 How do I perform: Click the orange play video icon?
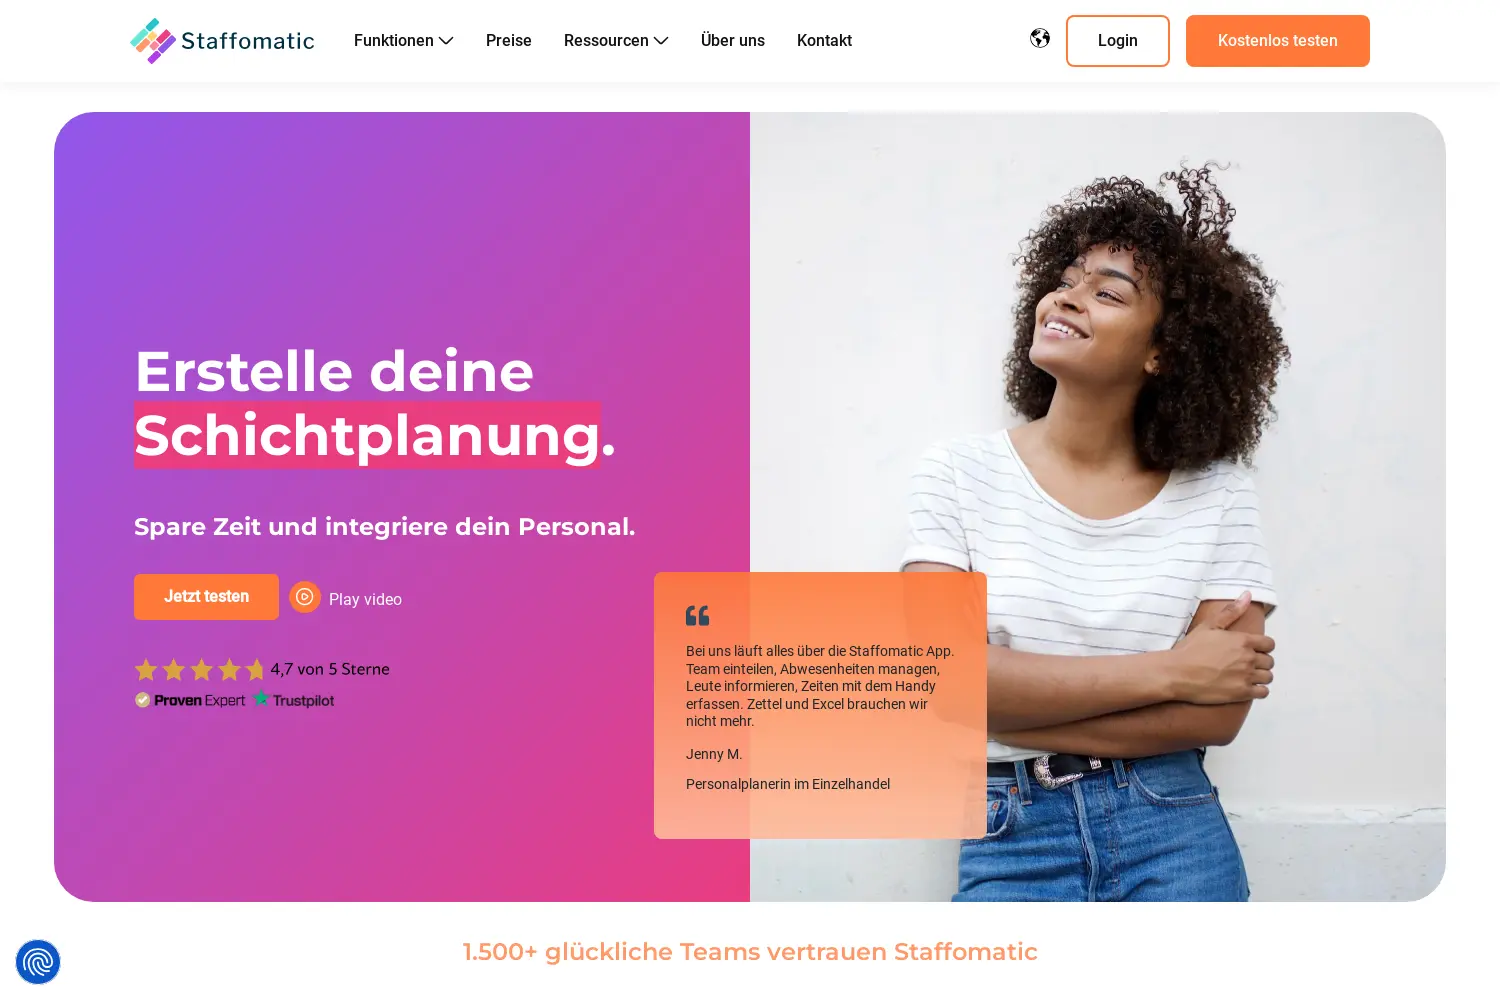pyautogui.click(x=305, y=597)
